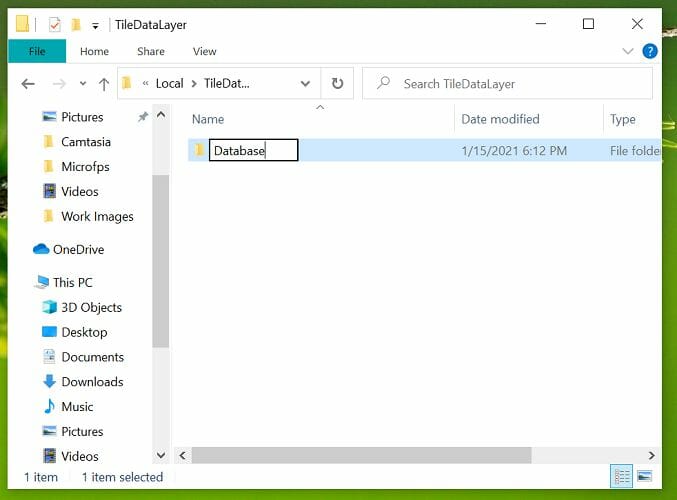Screen dimensions: 677x500
Task: Open Music under This PC
Action: click(77, 407)
